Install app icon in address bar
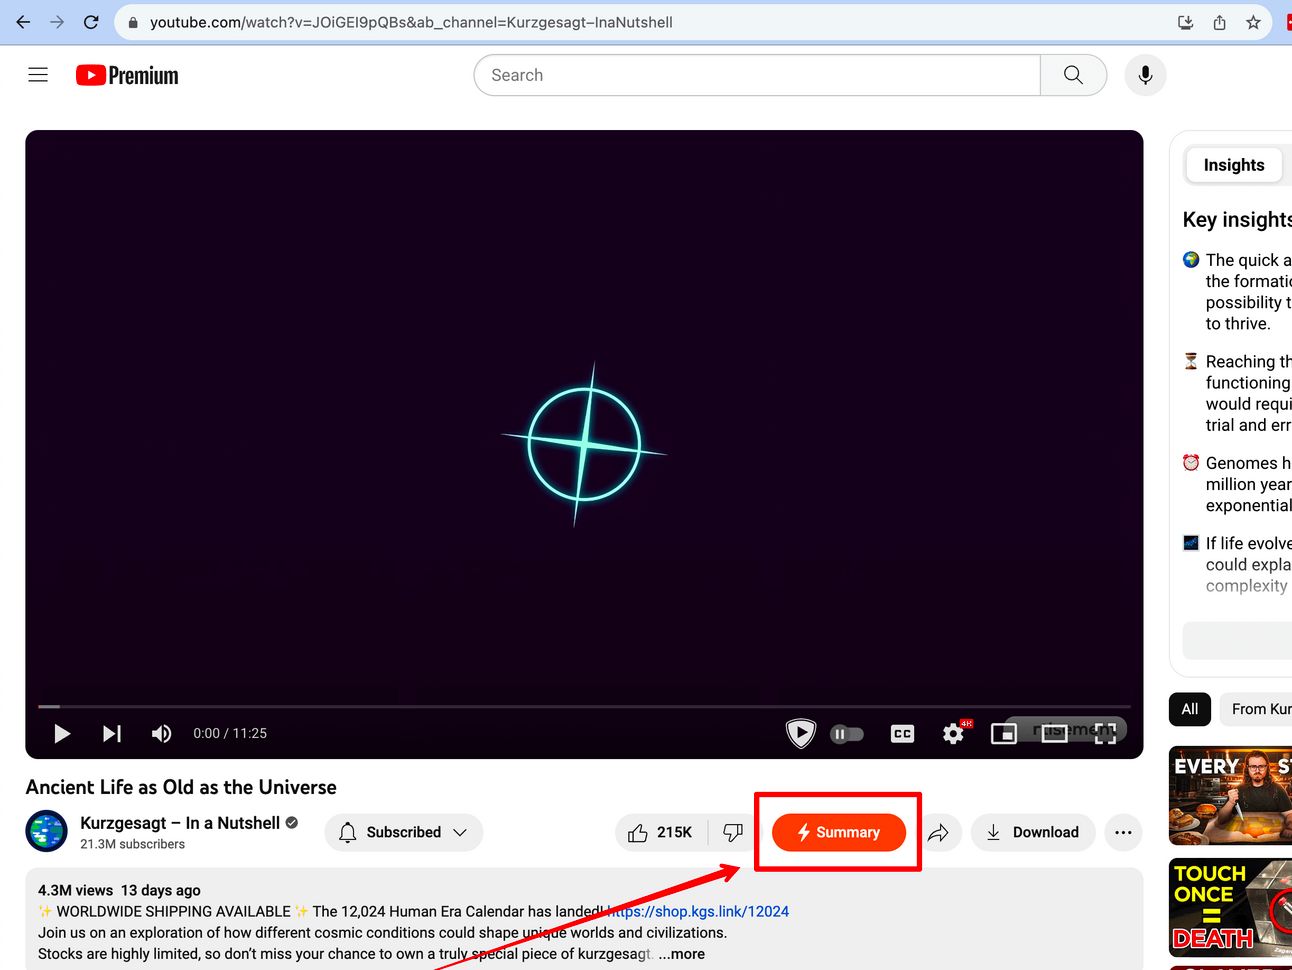Image resolution: width=1292 pixels, height=970 pixels. [x=1186, y=22]
